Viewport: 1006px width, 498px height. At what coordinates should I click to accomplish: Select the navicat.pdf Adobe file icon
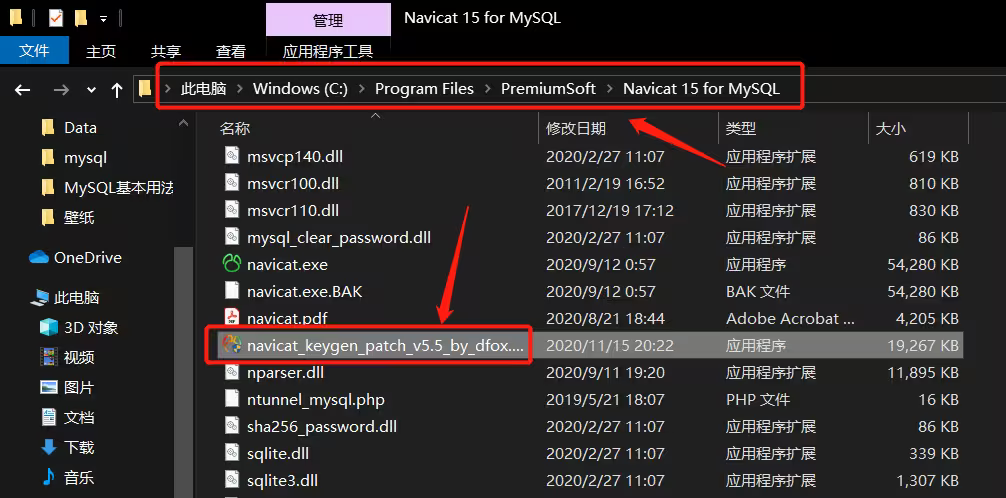[x=231, y=318]
